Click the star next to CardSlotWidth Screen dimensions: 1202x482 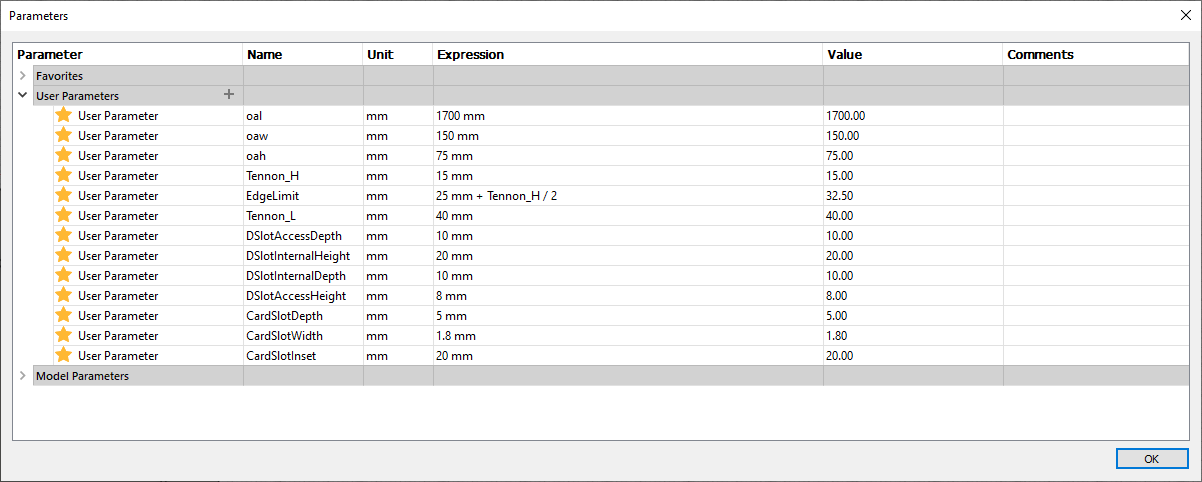(x=64, y=335)
